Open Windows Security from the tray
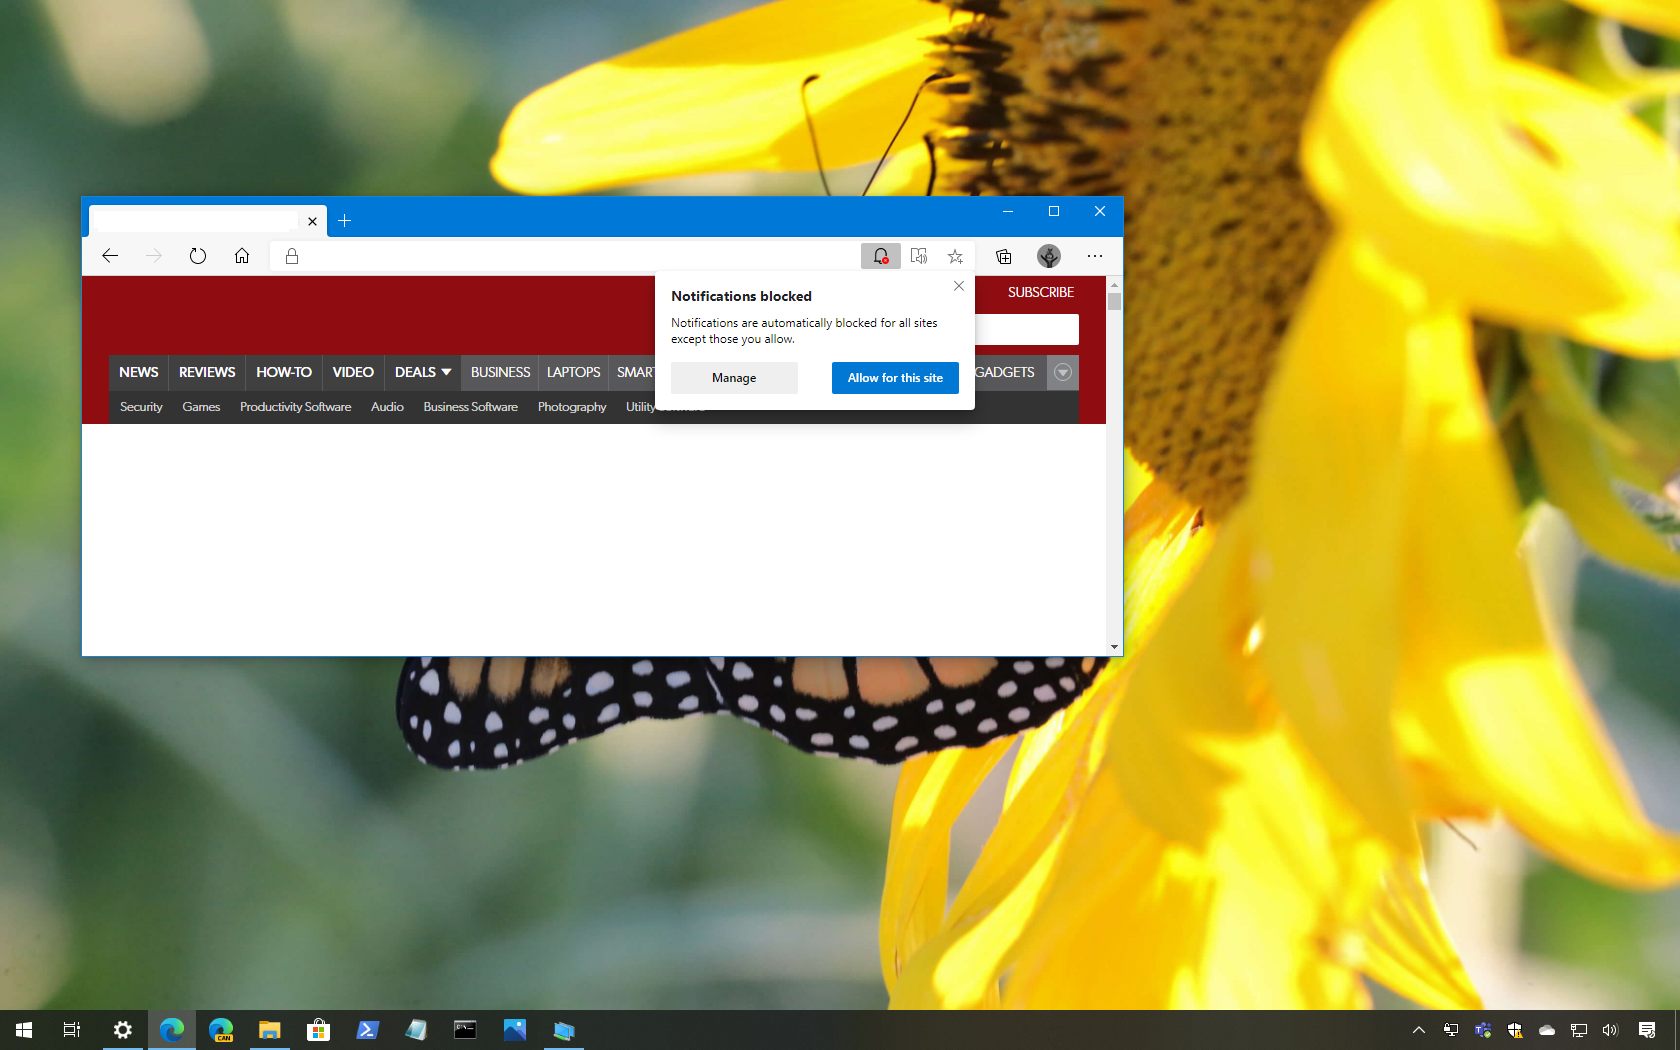This screenshot has height=1050, width=1680. coord(1514,1030)
